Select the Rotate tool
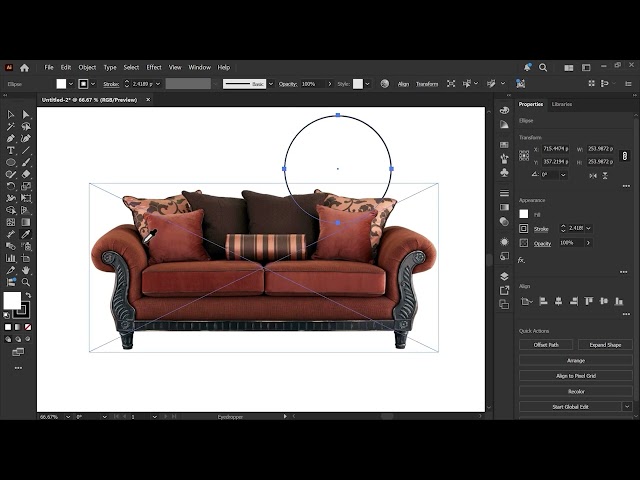Screen dimensions: 640x480 (11, 186)
